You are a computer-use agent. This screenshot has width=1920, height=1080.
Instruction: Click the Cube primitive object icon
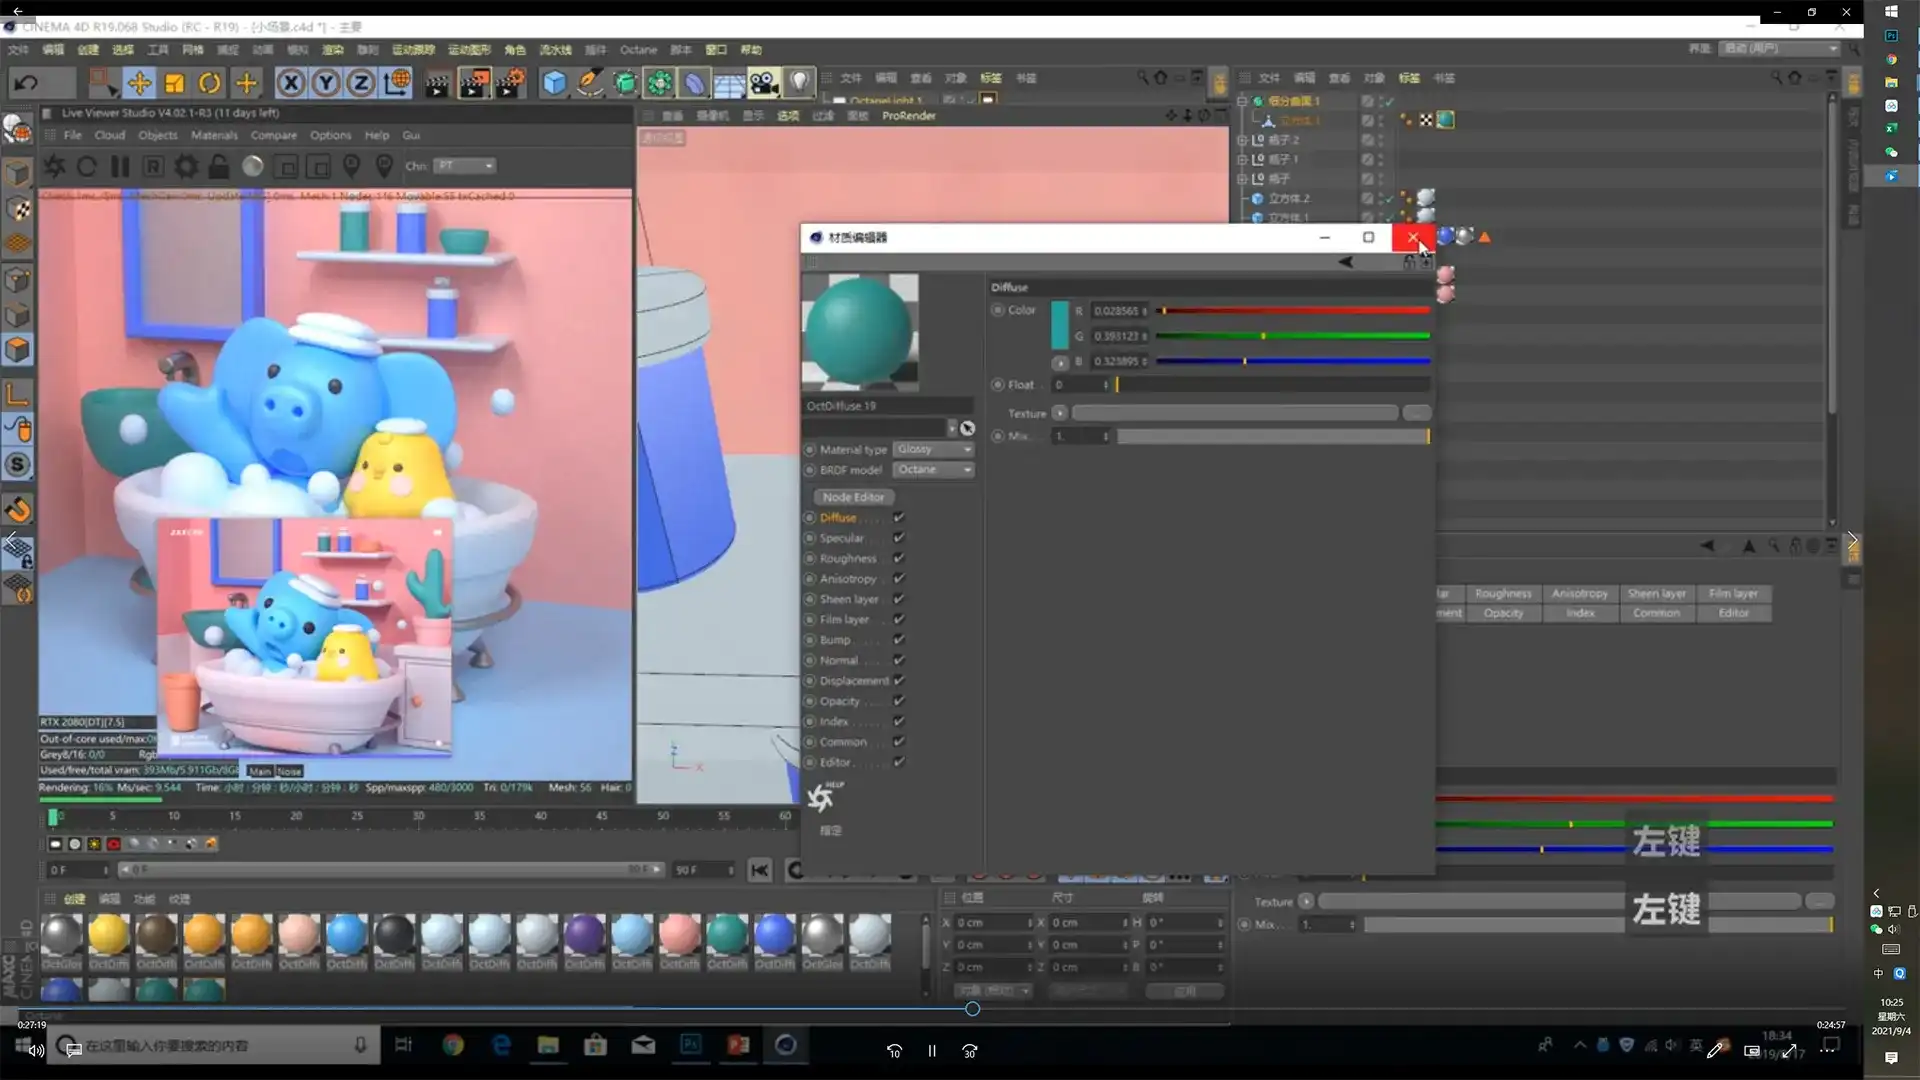(x=554, y=83)
